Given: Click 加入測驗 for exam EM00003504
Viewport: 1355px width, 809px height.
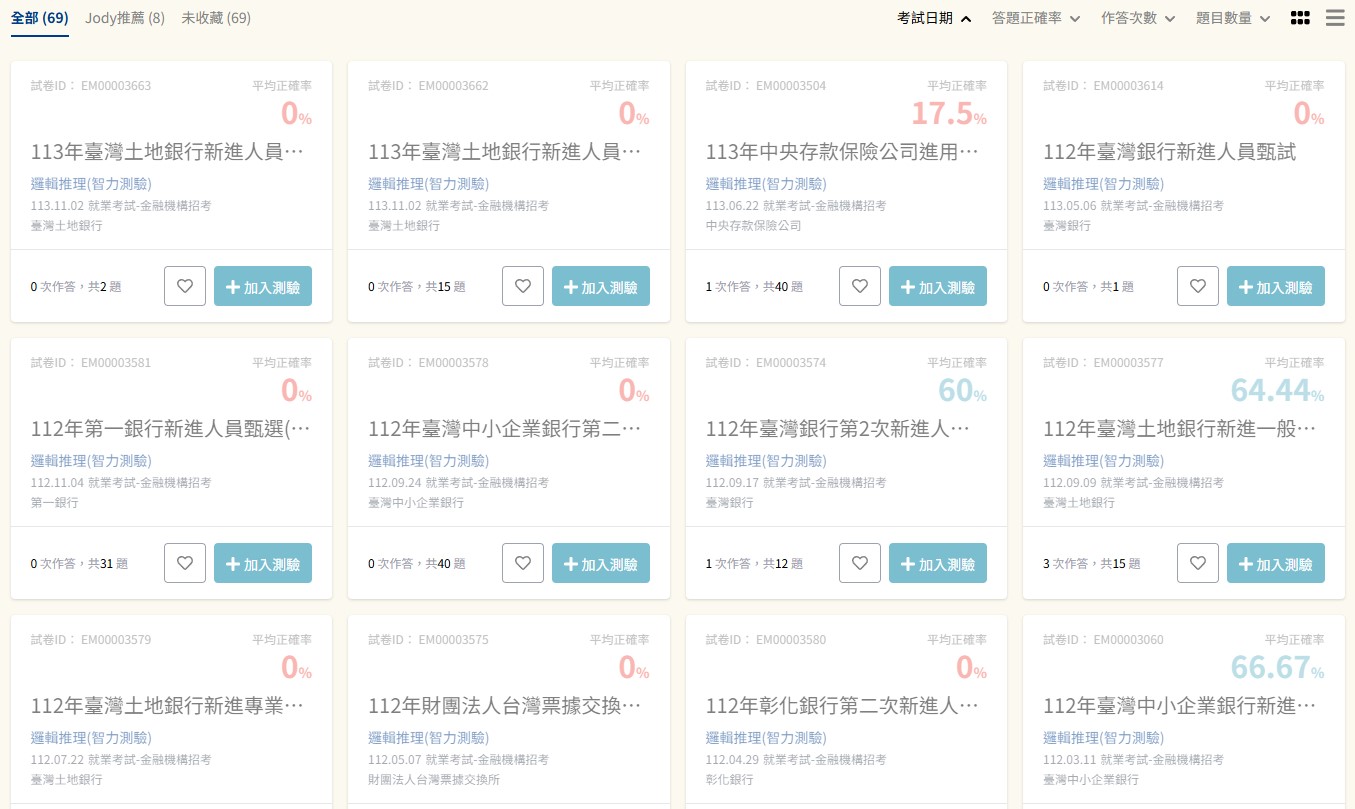Looking at the screenshot, I should tap(938, 286).
